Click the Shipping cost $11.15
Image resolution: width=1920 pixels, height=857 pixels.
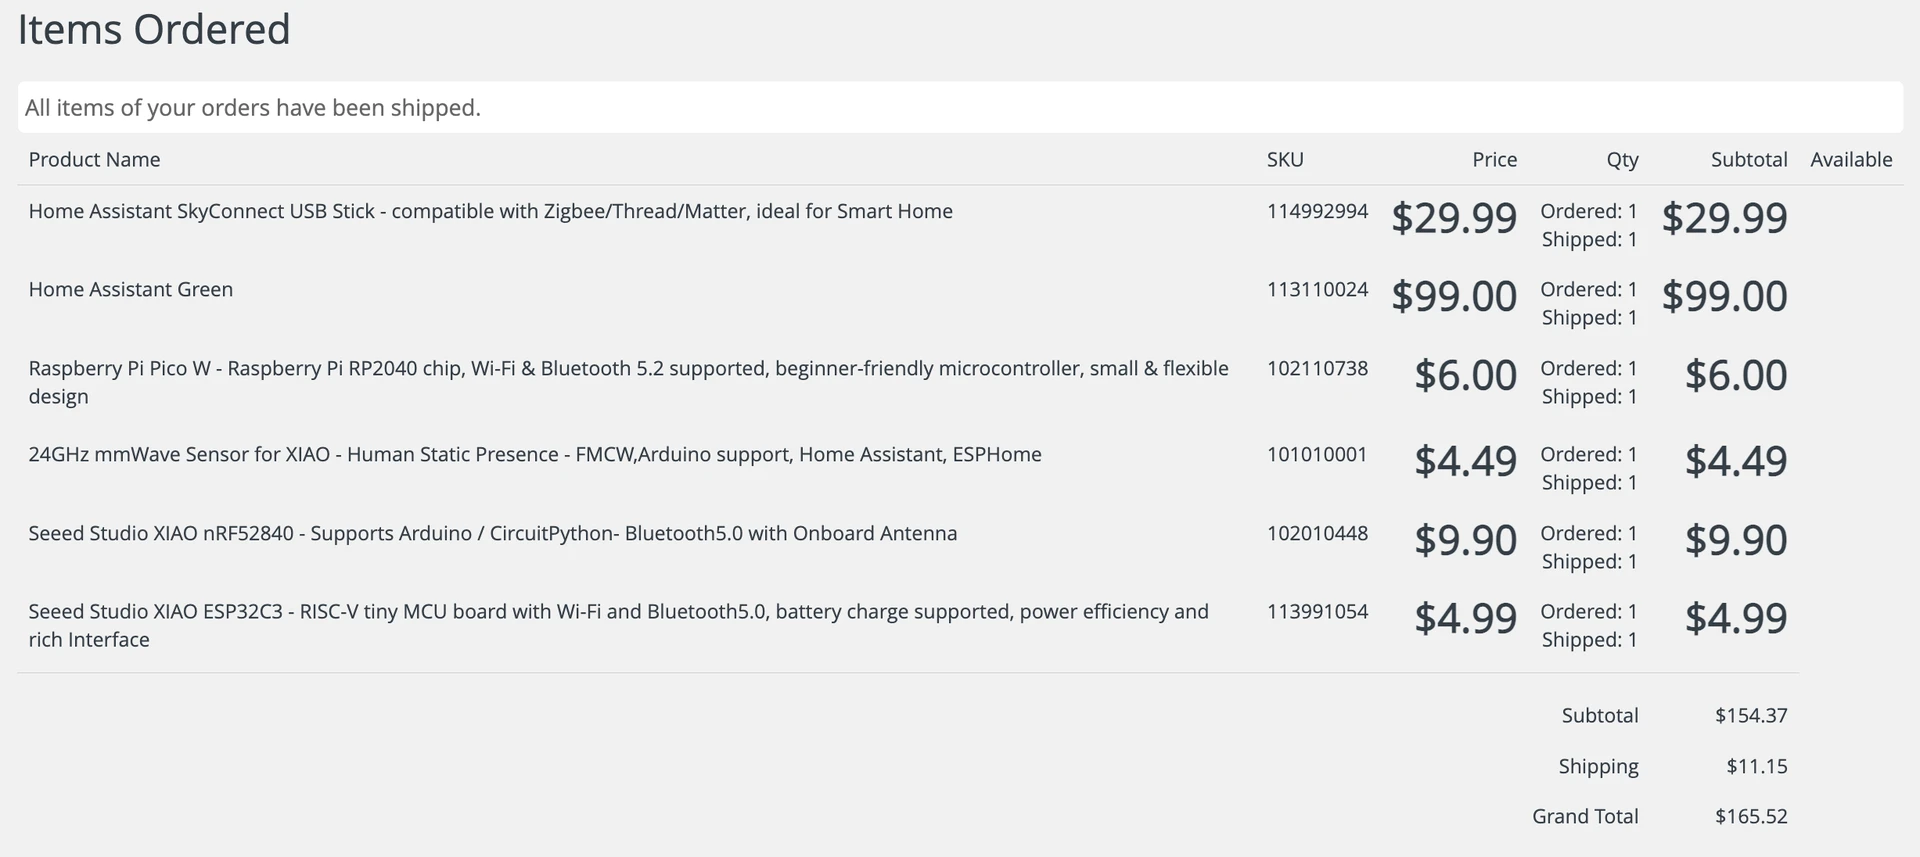tap(1756, 766)
